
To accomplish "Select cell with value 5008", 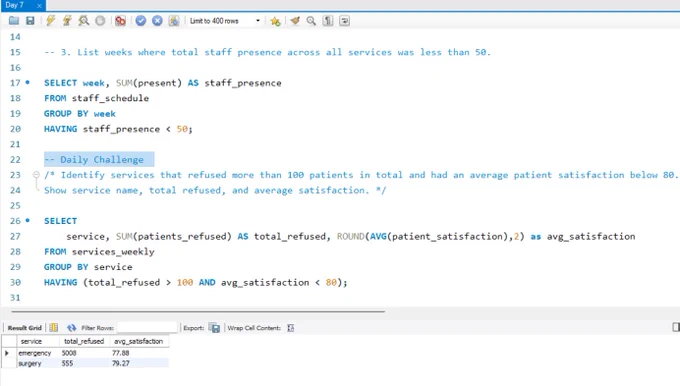I will click(x=84, y=353).
